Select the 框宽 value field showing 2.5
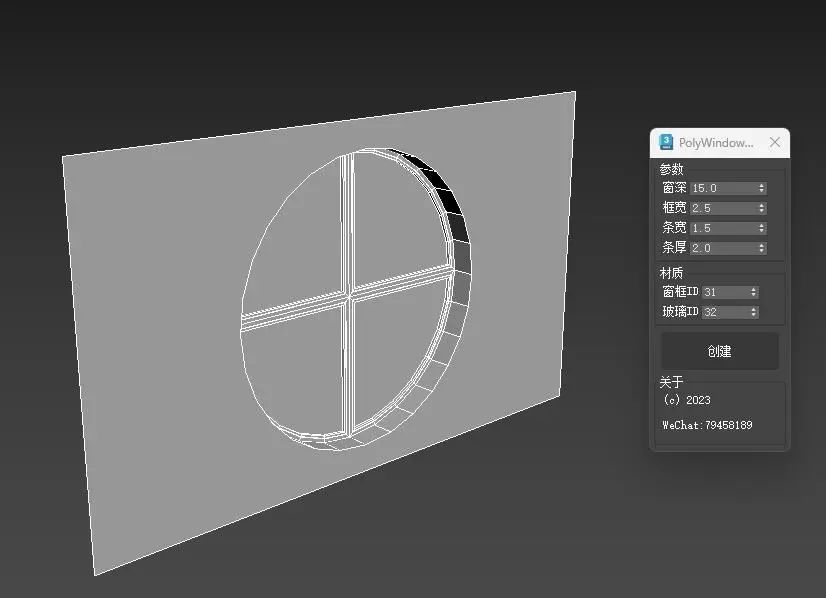826x598 pixels. 715,208
